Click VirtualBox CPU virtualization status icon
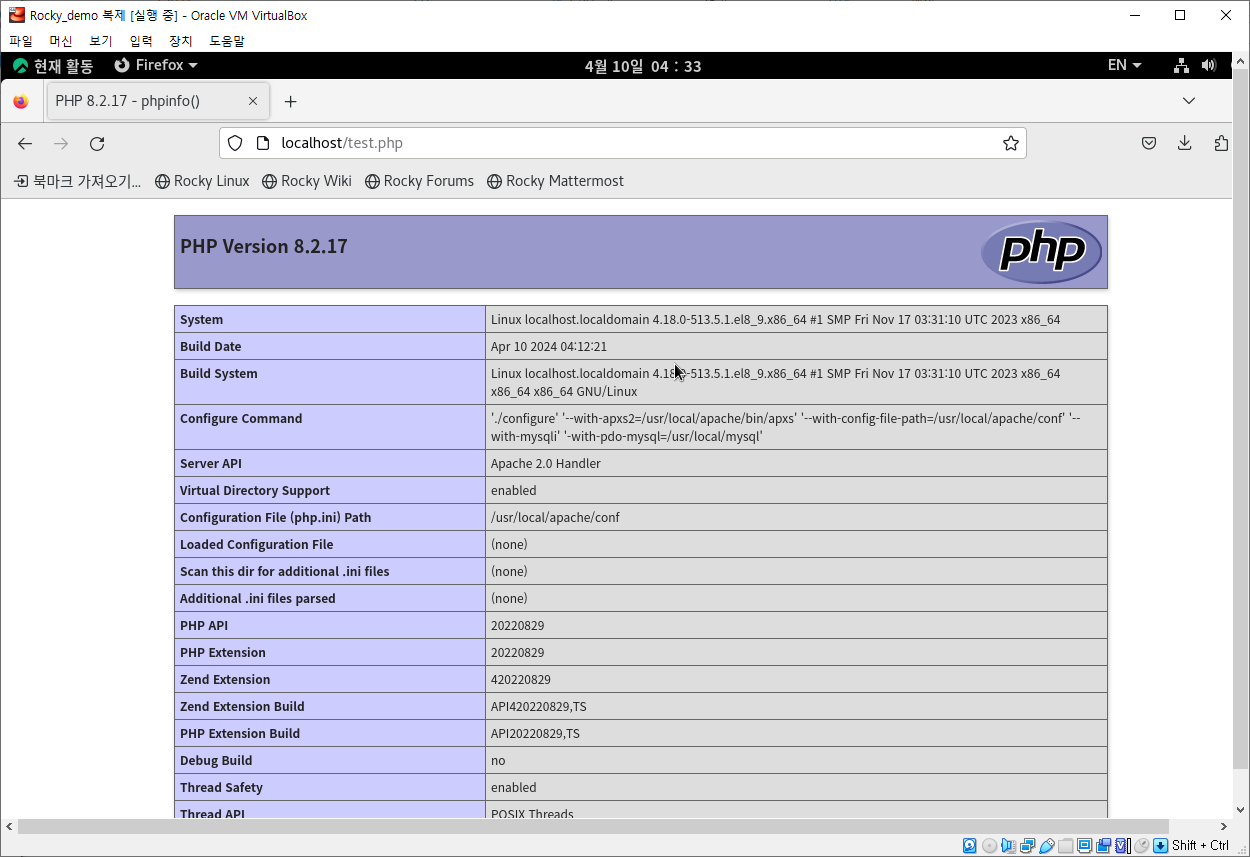1250x857 pixels. pos(1121,846)
